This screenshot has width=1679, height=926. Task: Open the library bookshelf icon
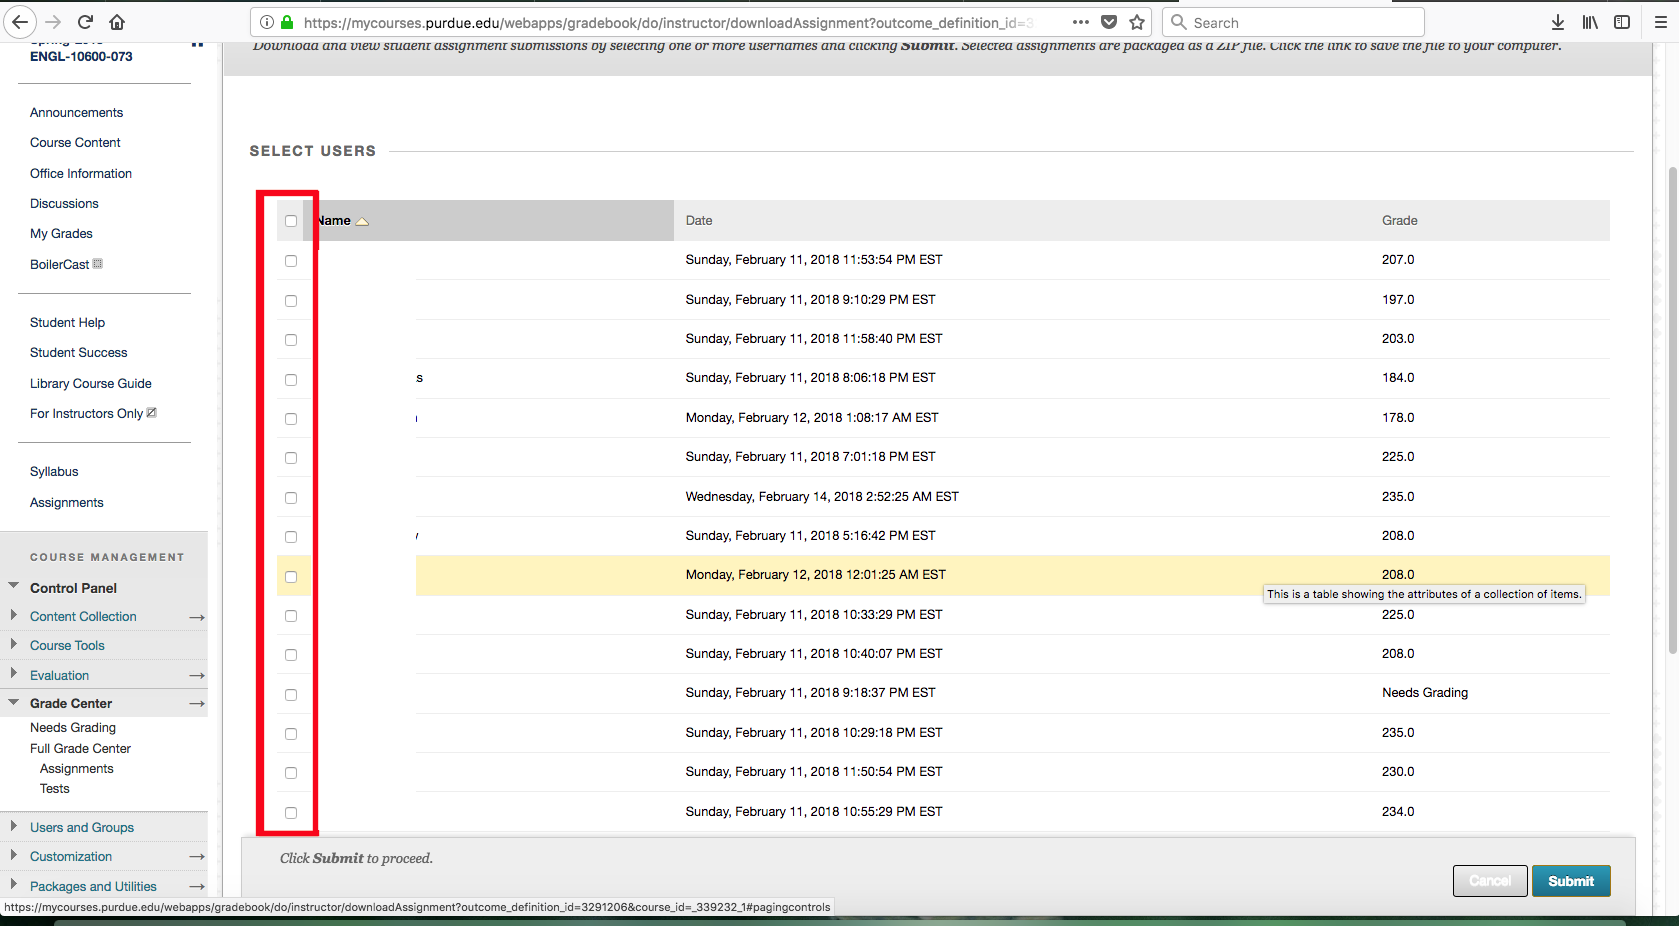pyautogui.click(x=1589, y=22)
